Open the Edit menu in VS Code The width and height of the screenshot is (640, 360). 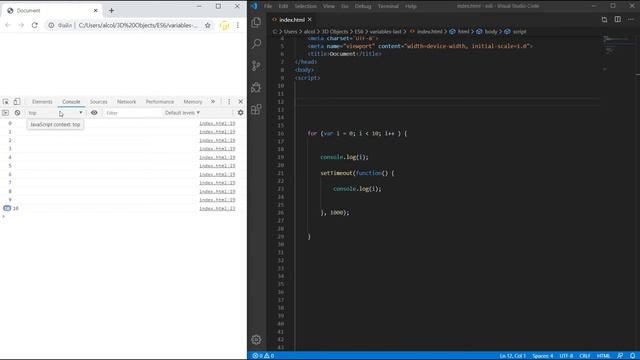[283, 6]
